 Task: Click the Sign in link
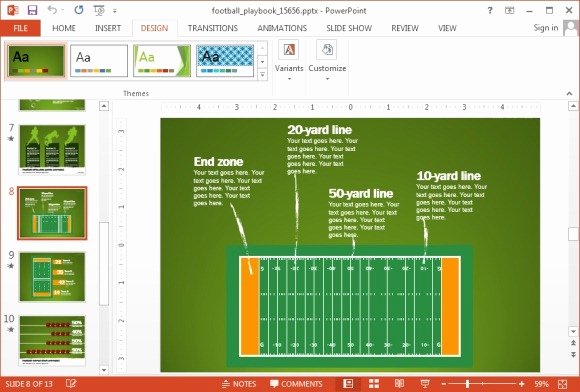[x=546, y=28]
